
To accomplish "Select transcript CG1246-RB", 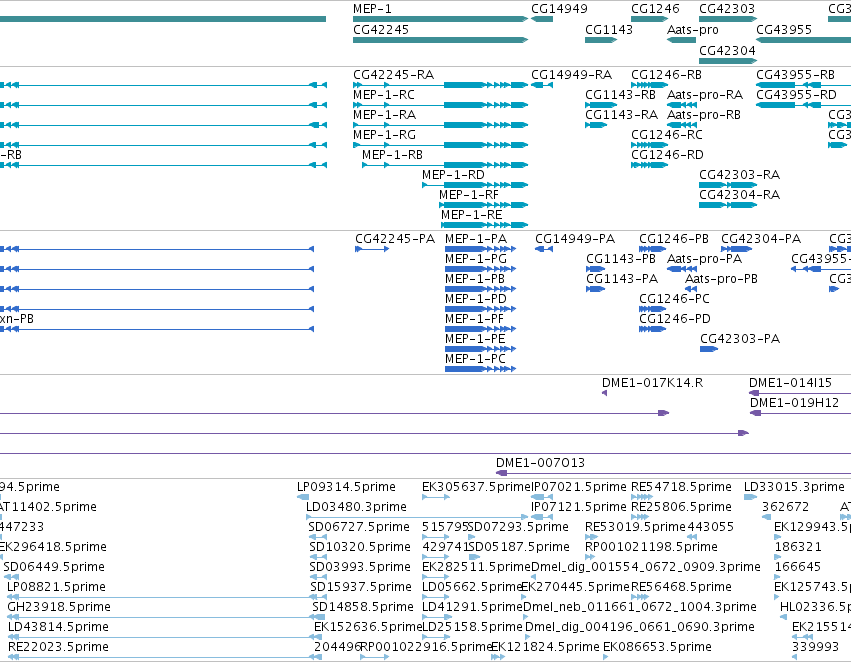I will pos(649,85).
